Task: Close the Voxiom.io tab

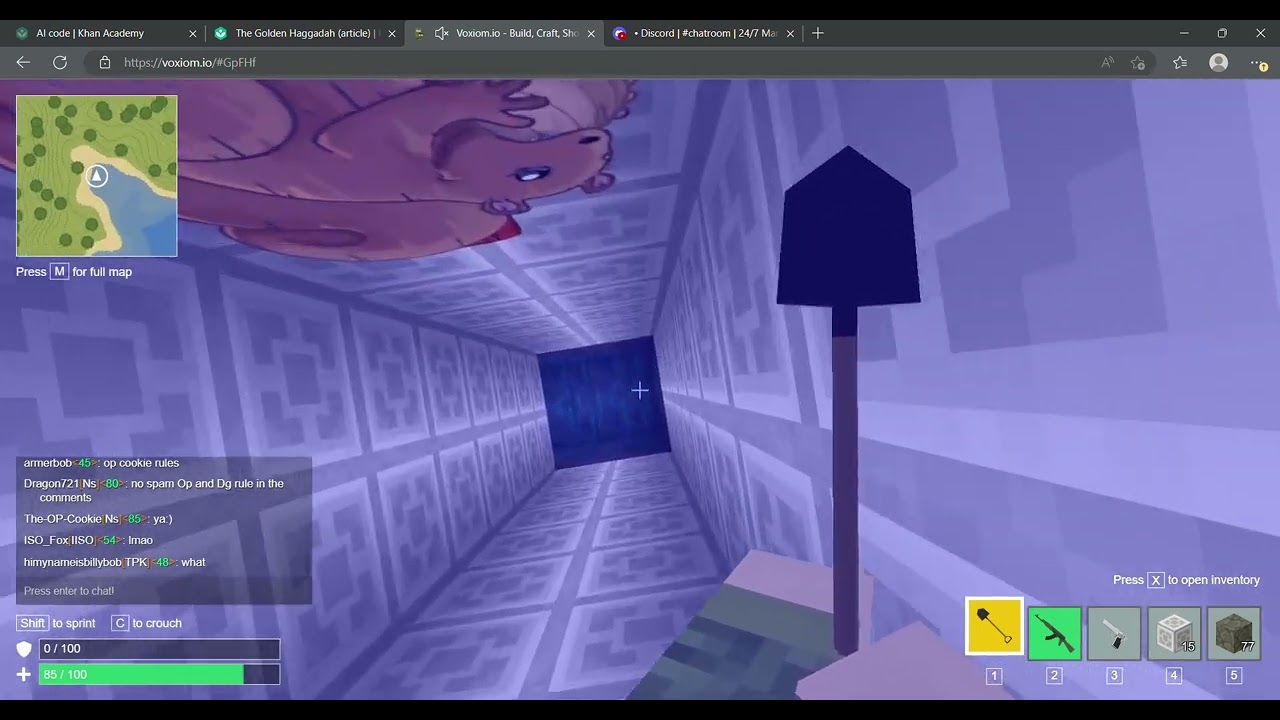Action: click(591, 33)
